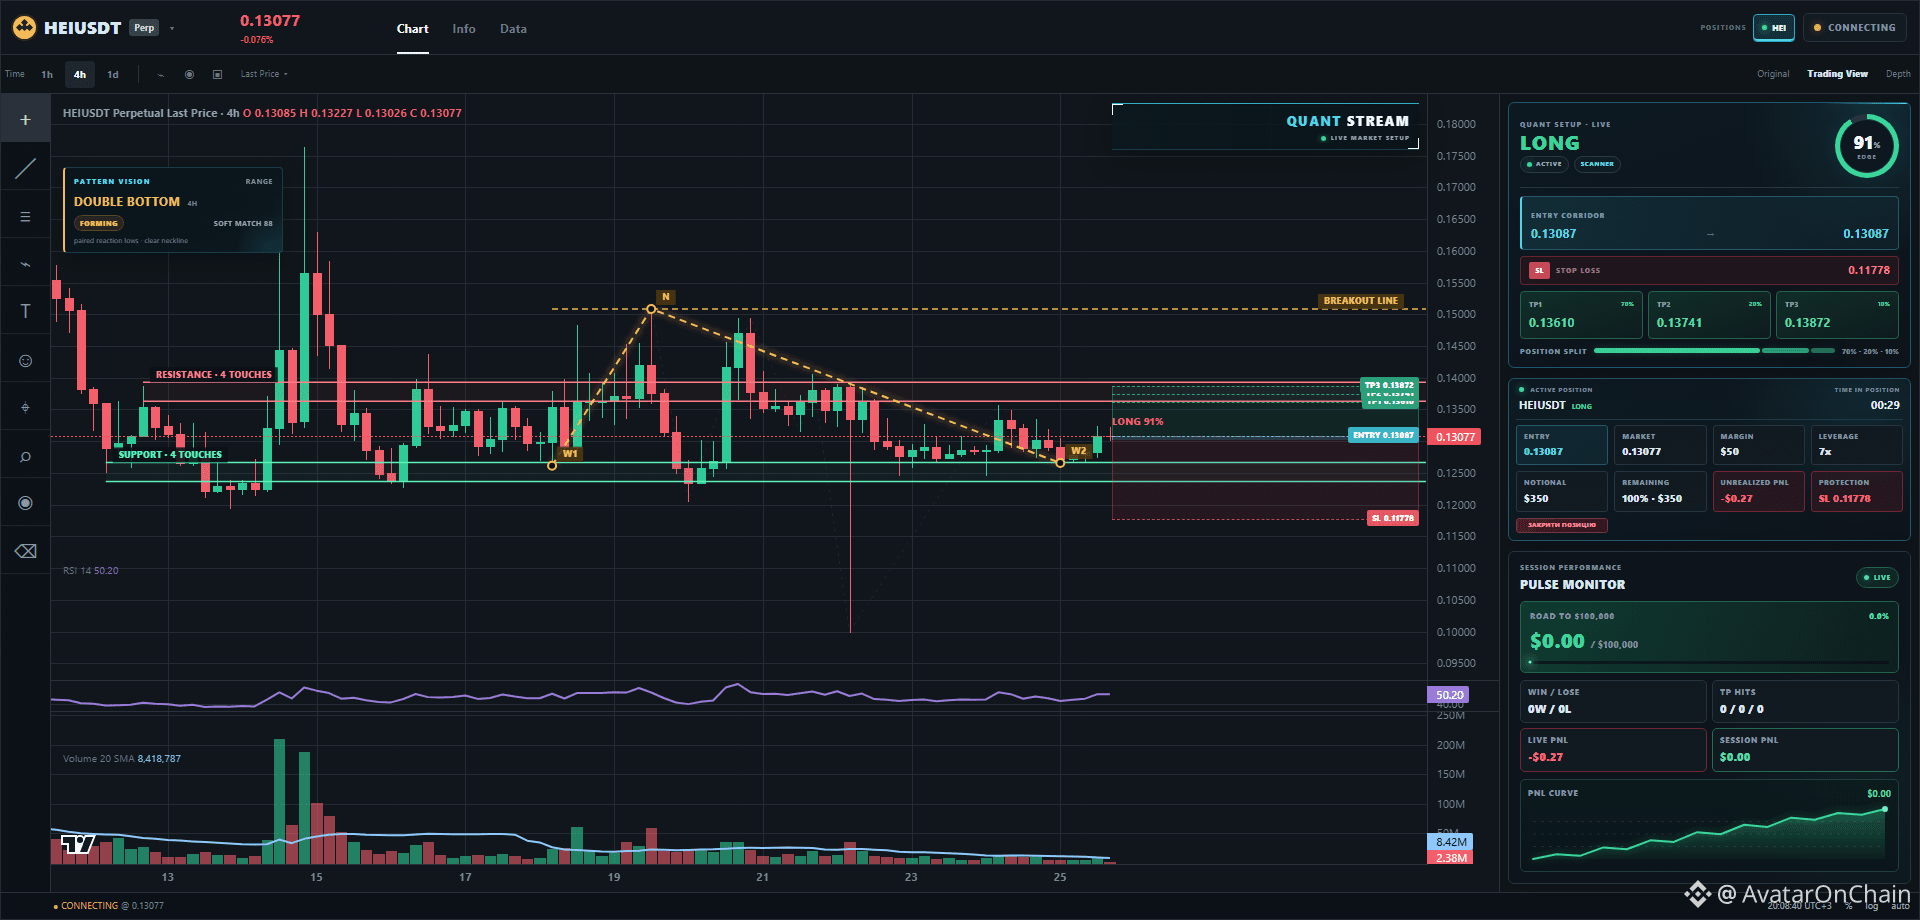Click the circular record icon in the drawing sidebar
This screenshot has width=1920, height=920.
(25, 503)
